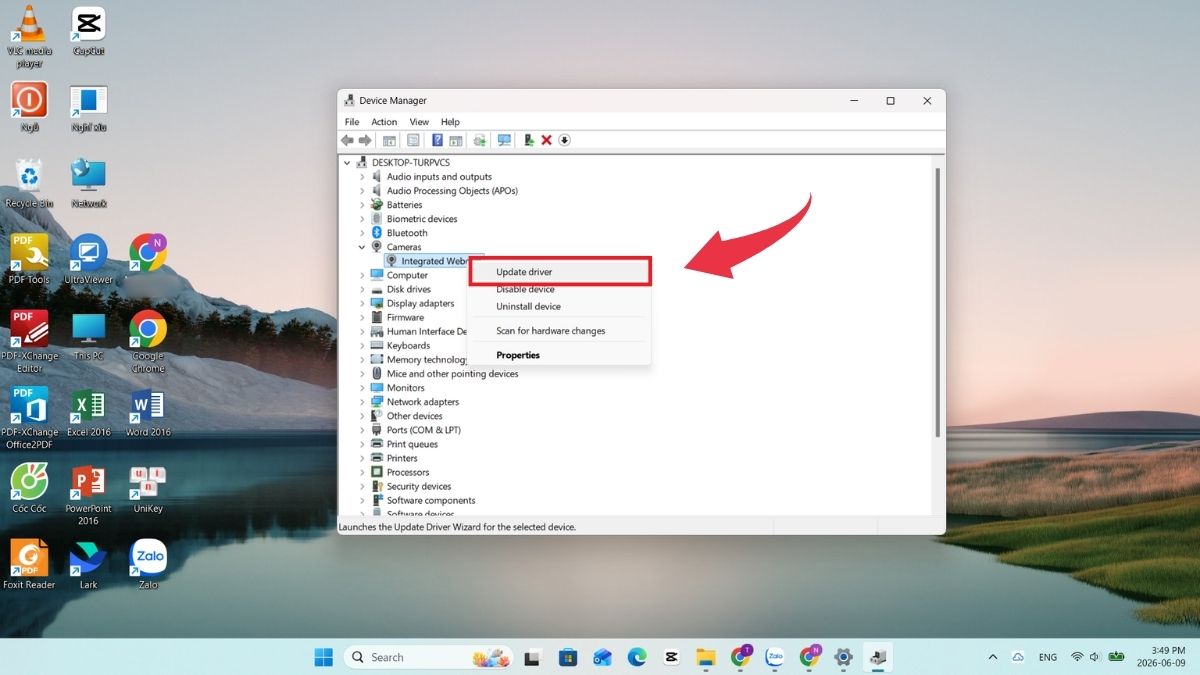Toggle the Show/Hide Action Pane toolbar icon
The image size is (1200, 675).
coord(455,140)
